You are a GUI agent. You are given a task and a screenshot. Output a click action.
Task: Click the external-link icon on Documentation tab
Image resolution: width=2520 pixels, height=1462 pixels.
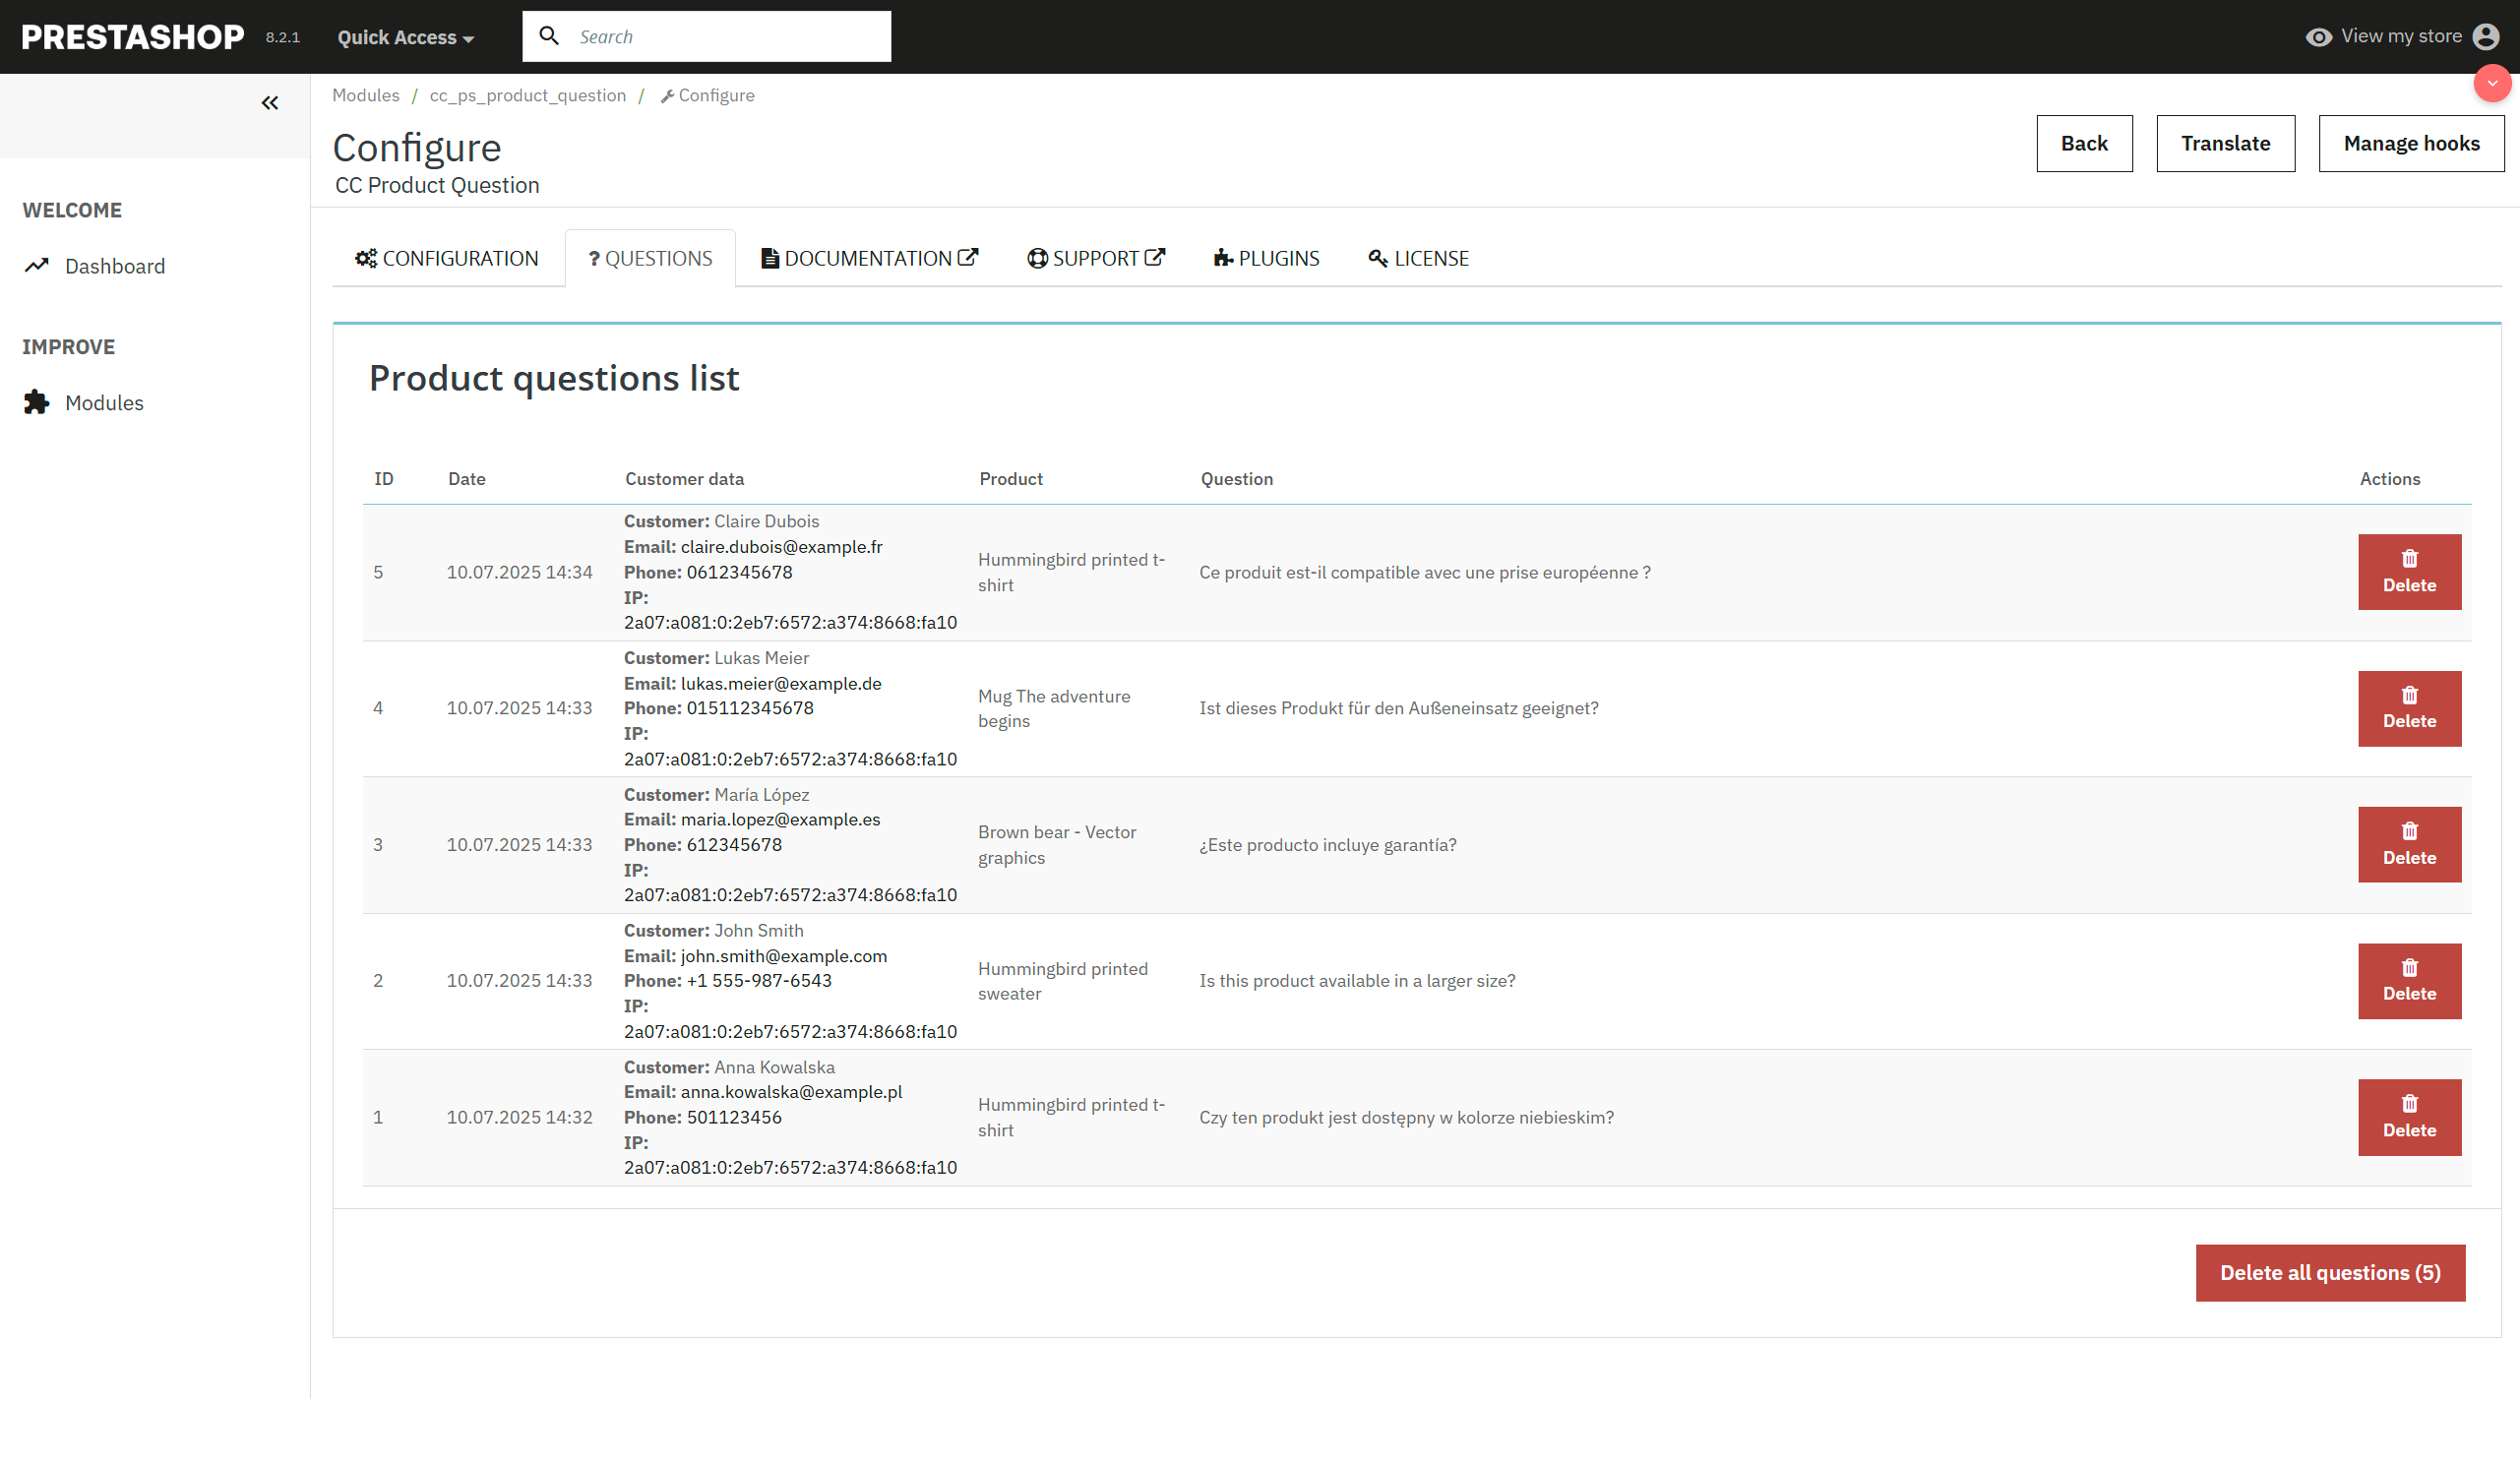pos(969,255)
